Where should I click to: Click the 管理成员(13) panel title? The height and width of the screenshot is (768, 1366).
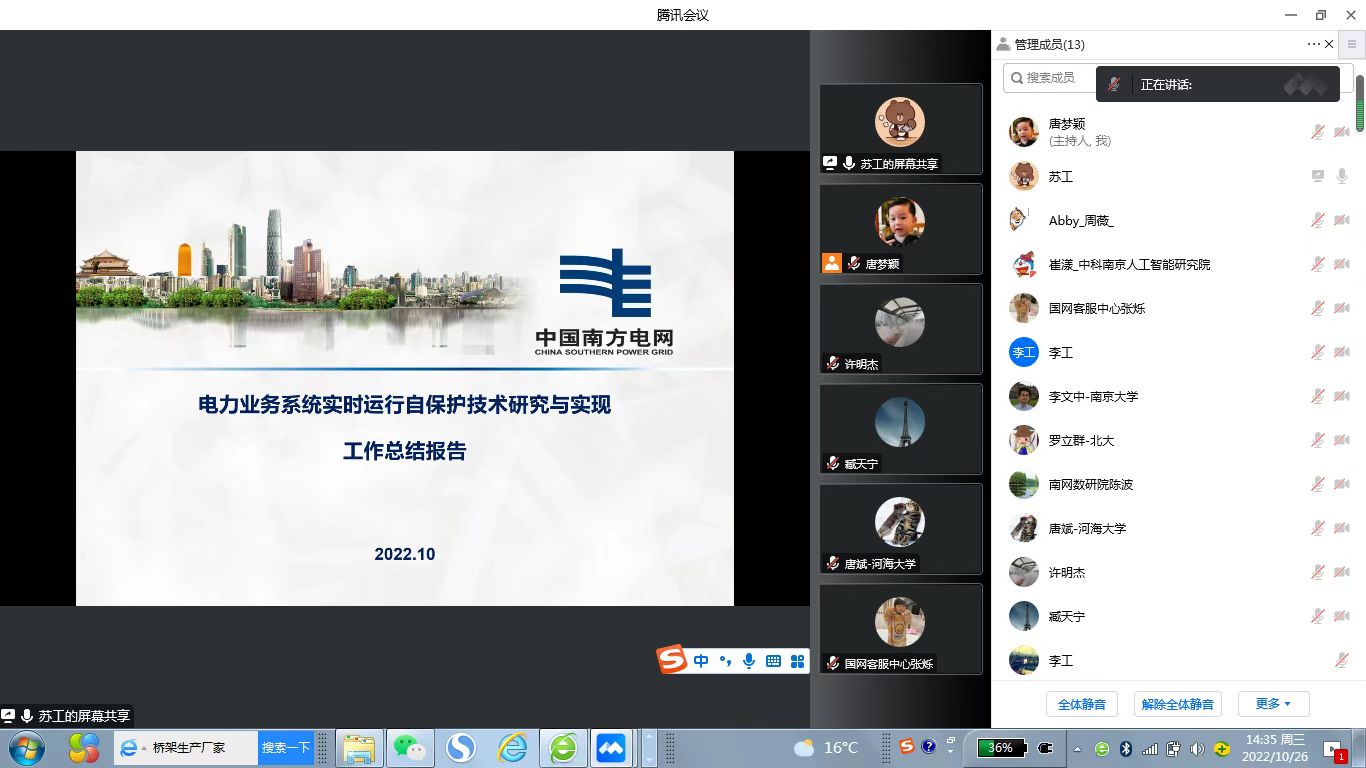[x=1049, y=44]
